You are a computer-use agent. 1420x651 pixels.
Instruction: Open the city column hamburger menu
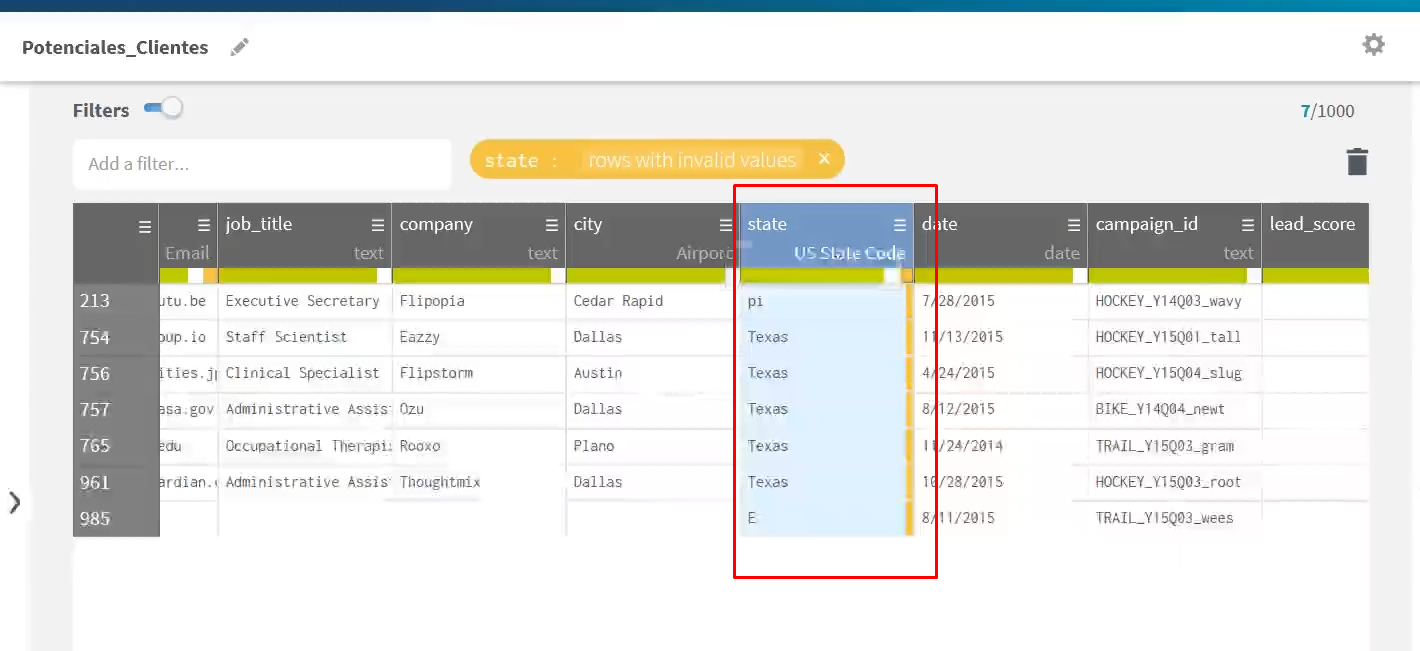pos(724,225)
